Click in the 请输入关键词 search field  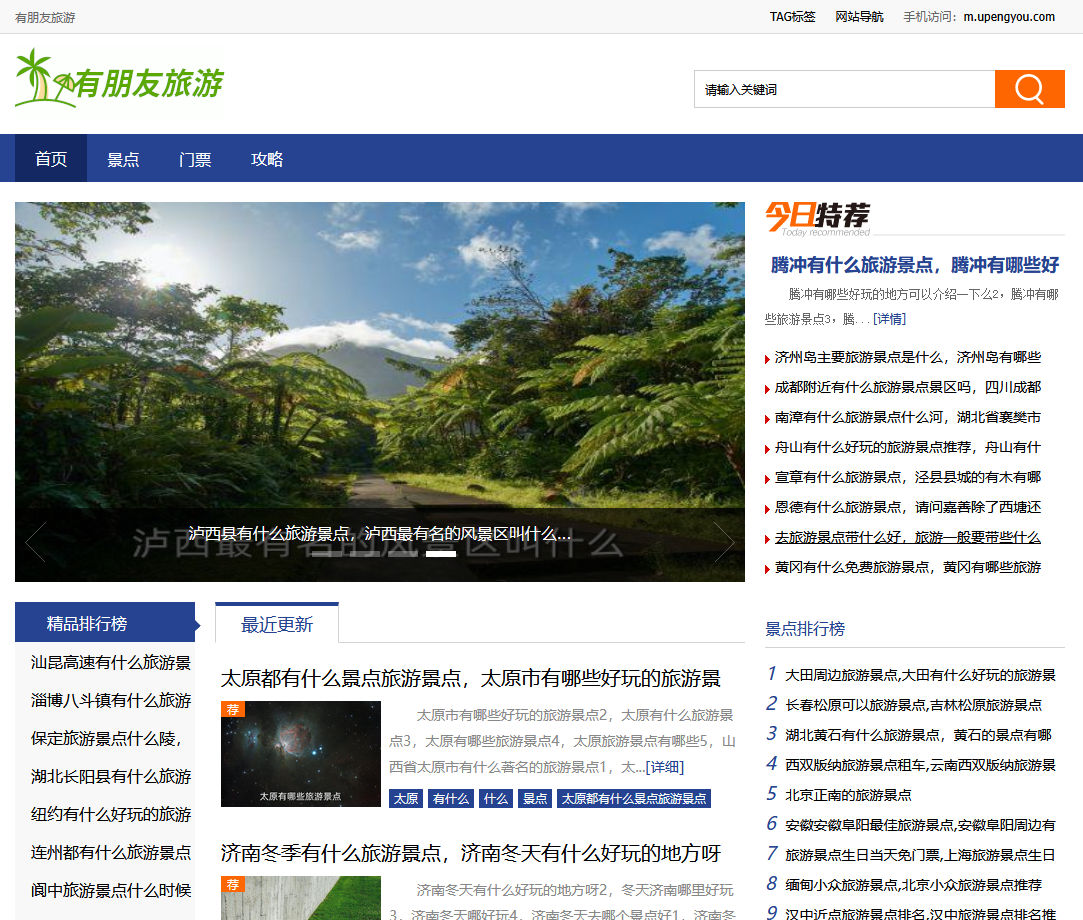coord(844,89)
